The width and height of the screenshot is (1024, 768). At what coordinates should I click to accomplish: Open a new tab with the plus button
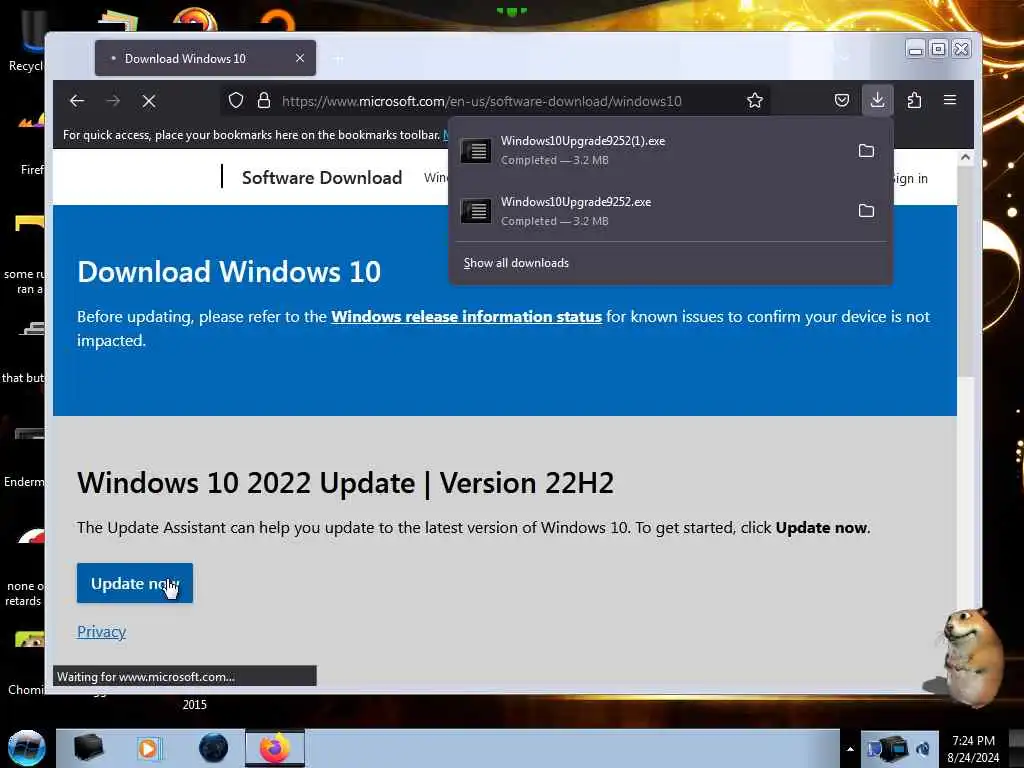(x=338, y=59)
